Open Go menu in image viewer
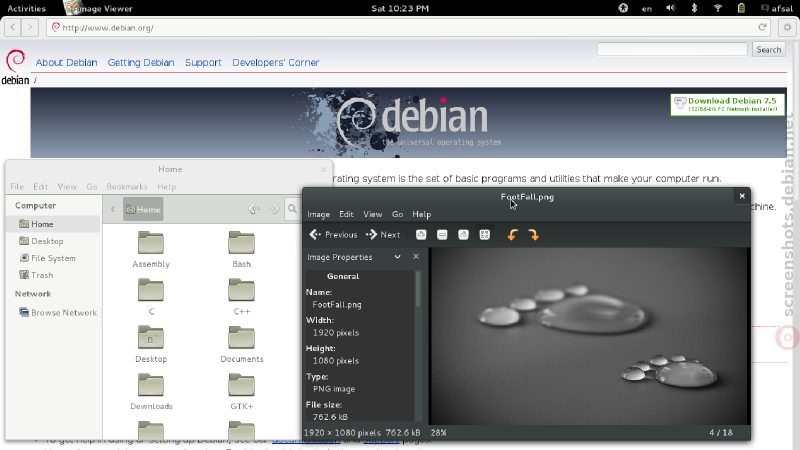The height and width of the screenshot is (450, 800). coord(397,214)
